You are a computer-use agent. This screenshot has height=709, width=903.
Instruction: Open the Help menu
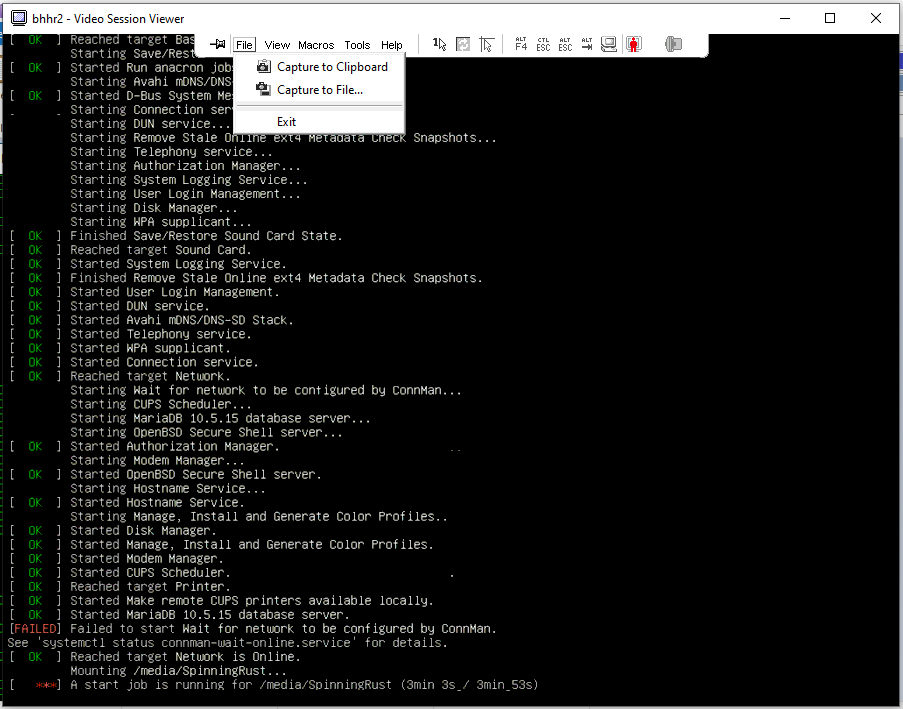click(392, 45)
